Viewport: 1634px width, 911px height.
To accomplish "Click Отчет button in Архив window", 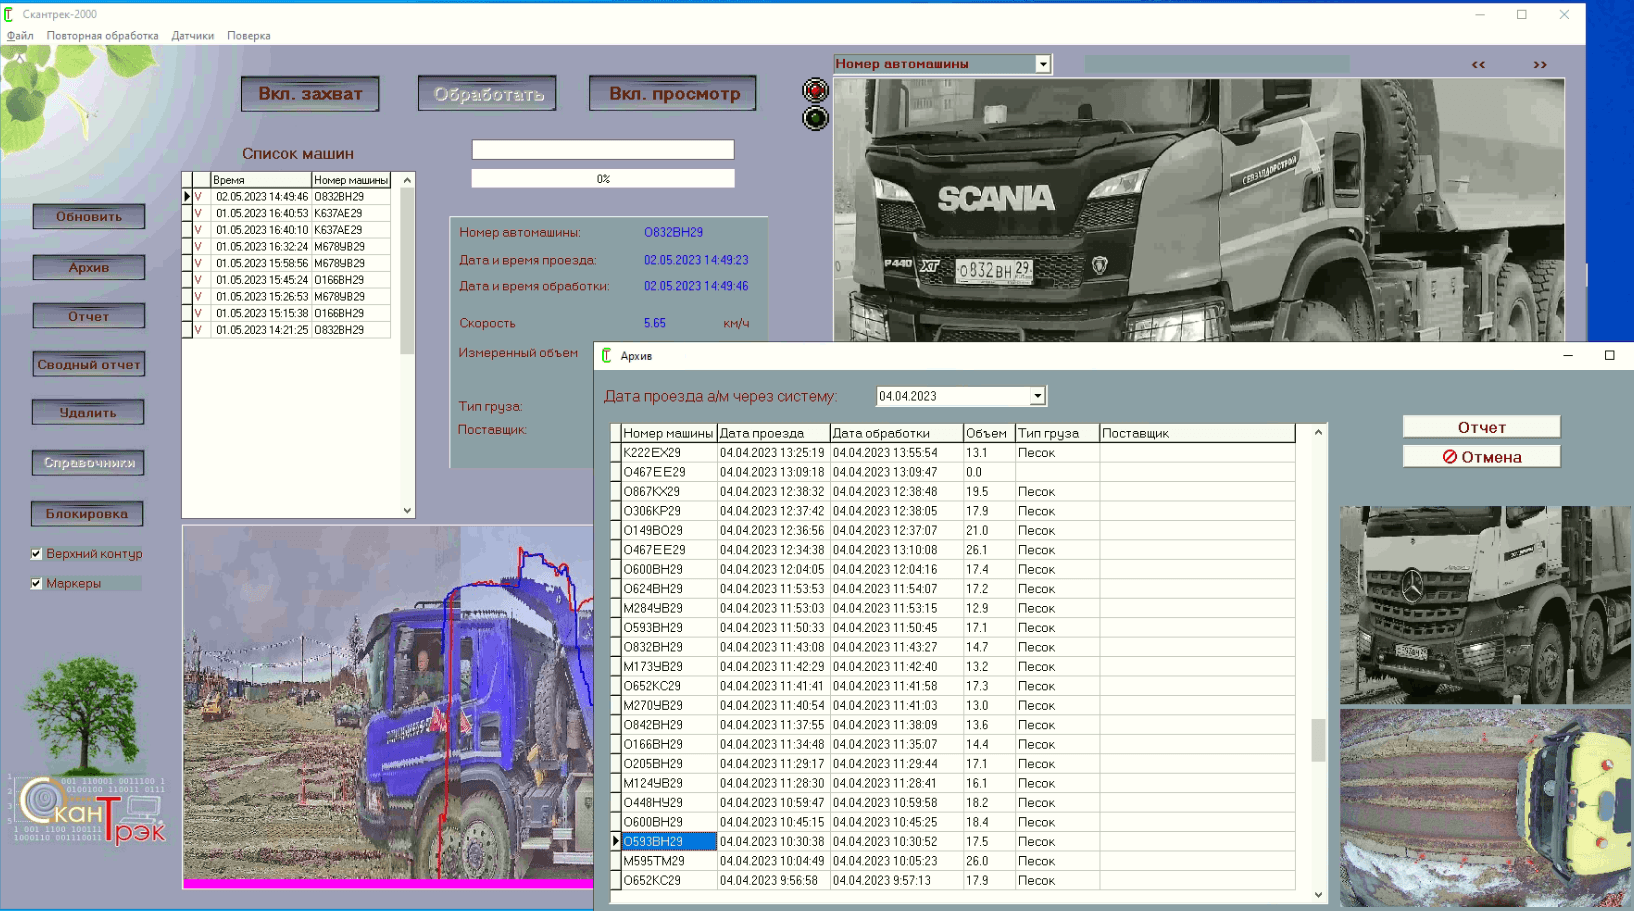I will [1481, 427].
